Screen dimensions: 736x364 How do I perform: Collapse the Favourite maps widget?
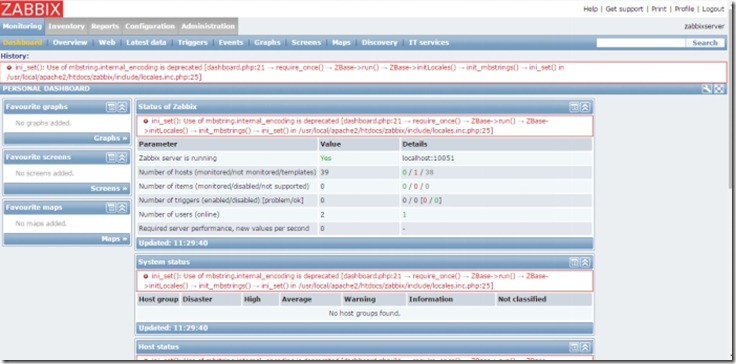coord(122,208)
